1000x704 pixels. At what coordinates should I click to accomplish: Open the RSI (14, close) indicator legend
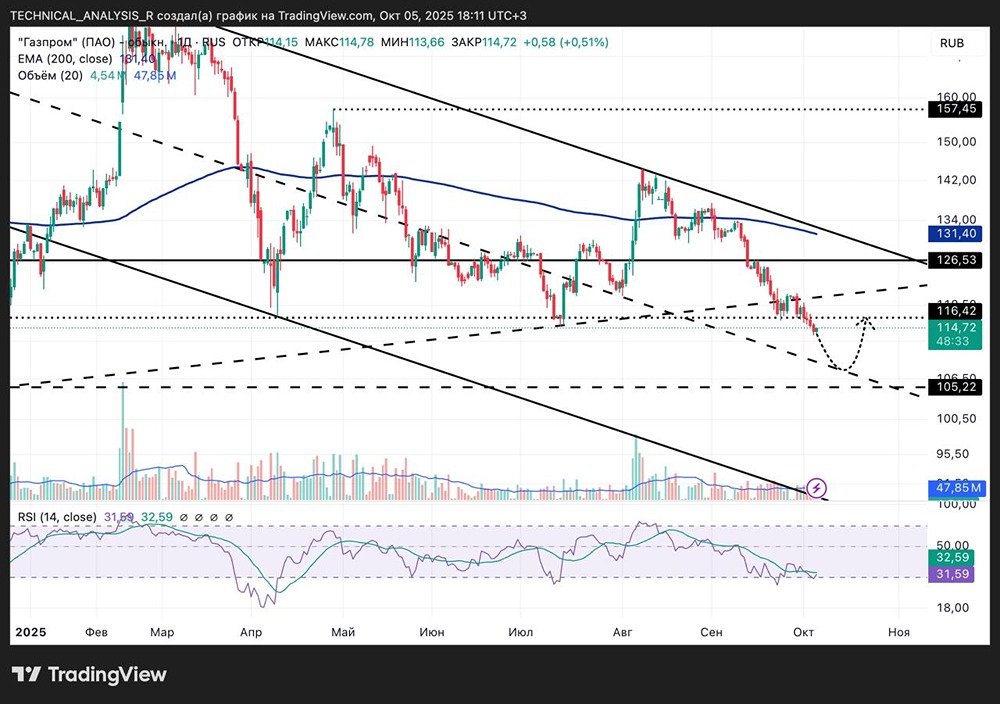[57, 517]
